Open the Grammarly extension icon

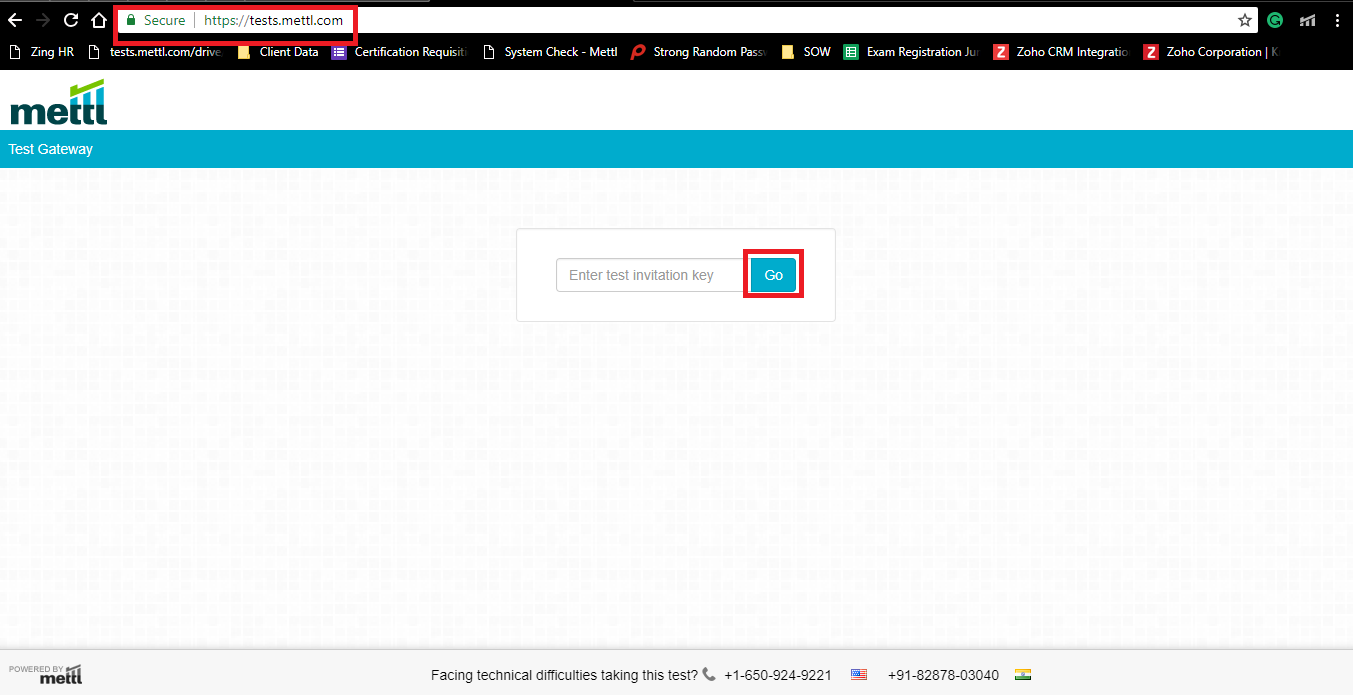[x=1275, y=20]
